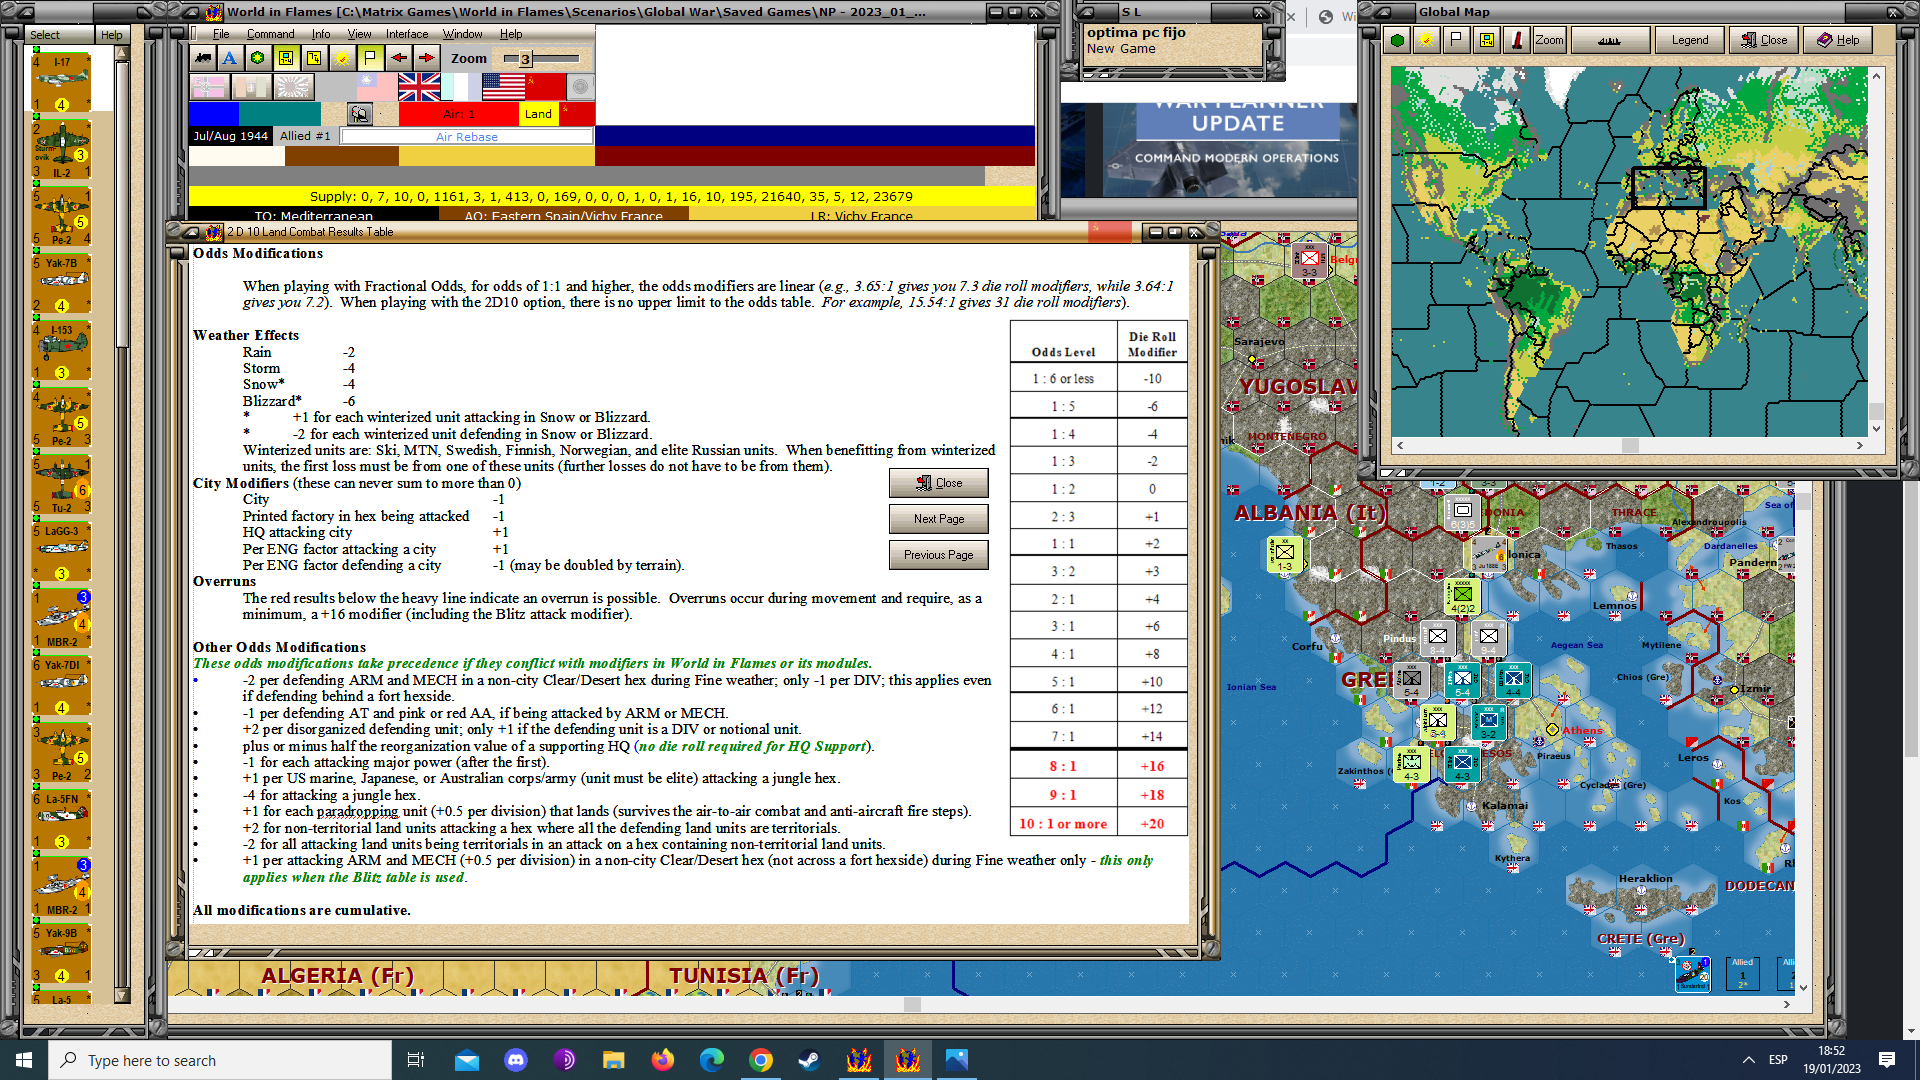This screenshot has width=1920, height=1080.
Task: Click Global Map vertical scrollbar down arrow
Action: point(1876,428)
